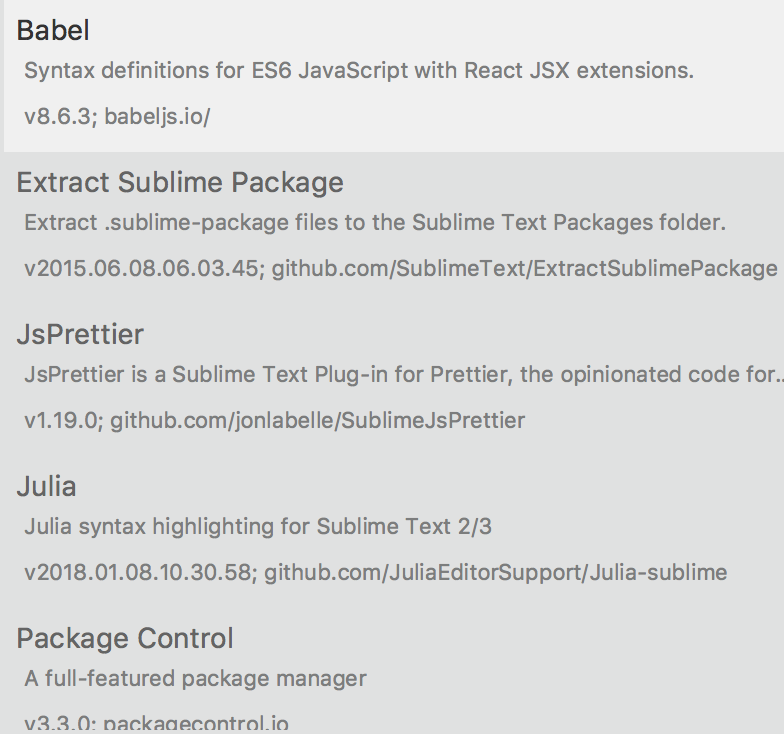Open the github.com/JuliaEditorSupport/Julia-sublime link
The height and width of the screenshot is (734, 784).
coord(495,572)
